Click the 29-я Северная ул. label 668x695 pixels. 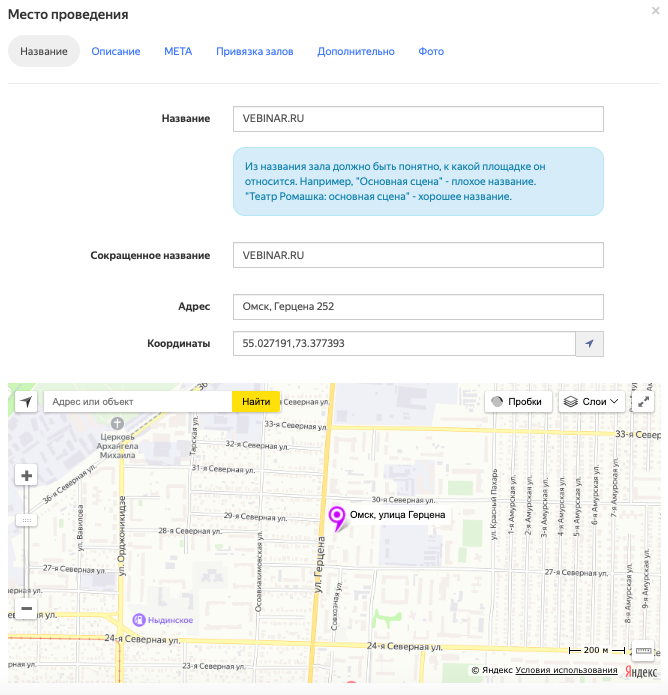coord(255,517)
